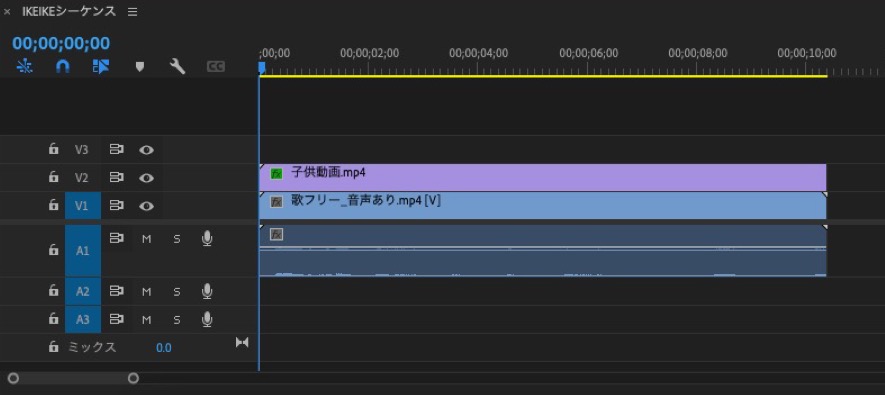The width and height of the screenshot is (885, 395).
Task: Click the ミックス volume value 0.0
Action: click(164, 348)
